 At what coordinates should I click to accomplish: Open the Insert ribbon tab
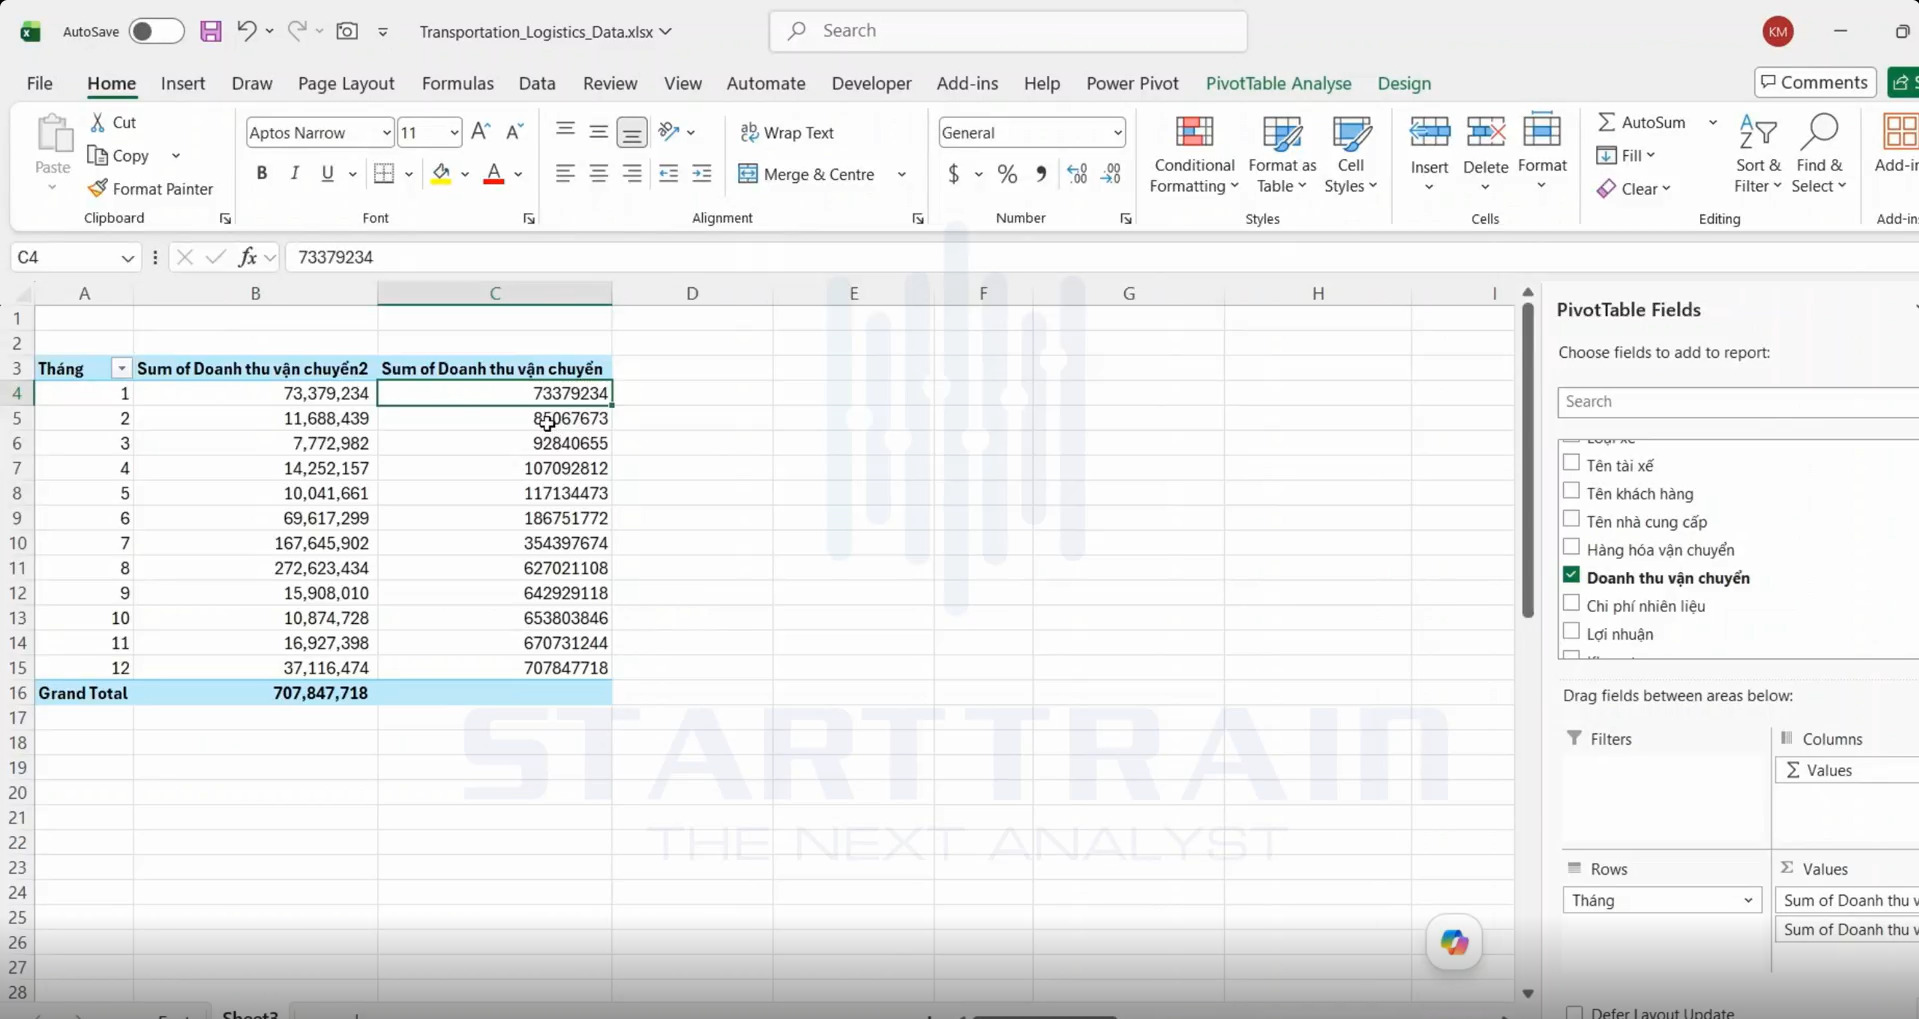click(x=183, y=84)
